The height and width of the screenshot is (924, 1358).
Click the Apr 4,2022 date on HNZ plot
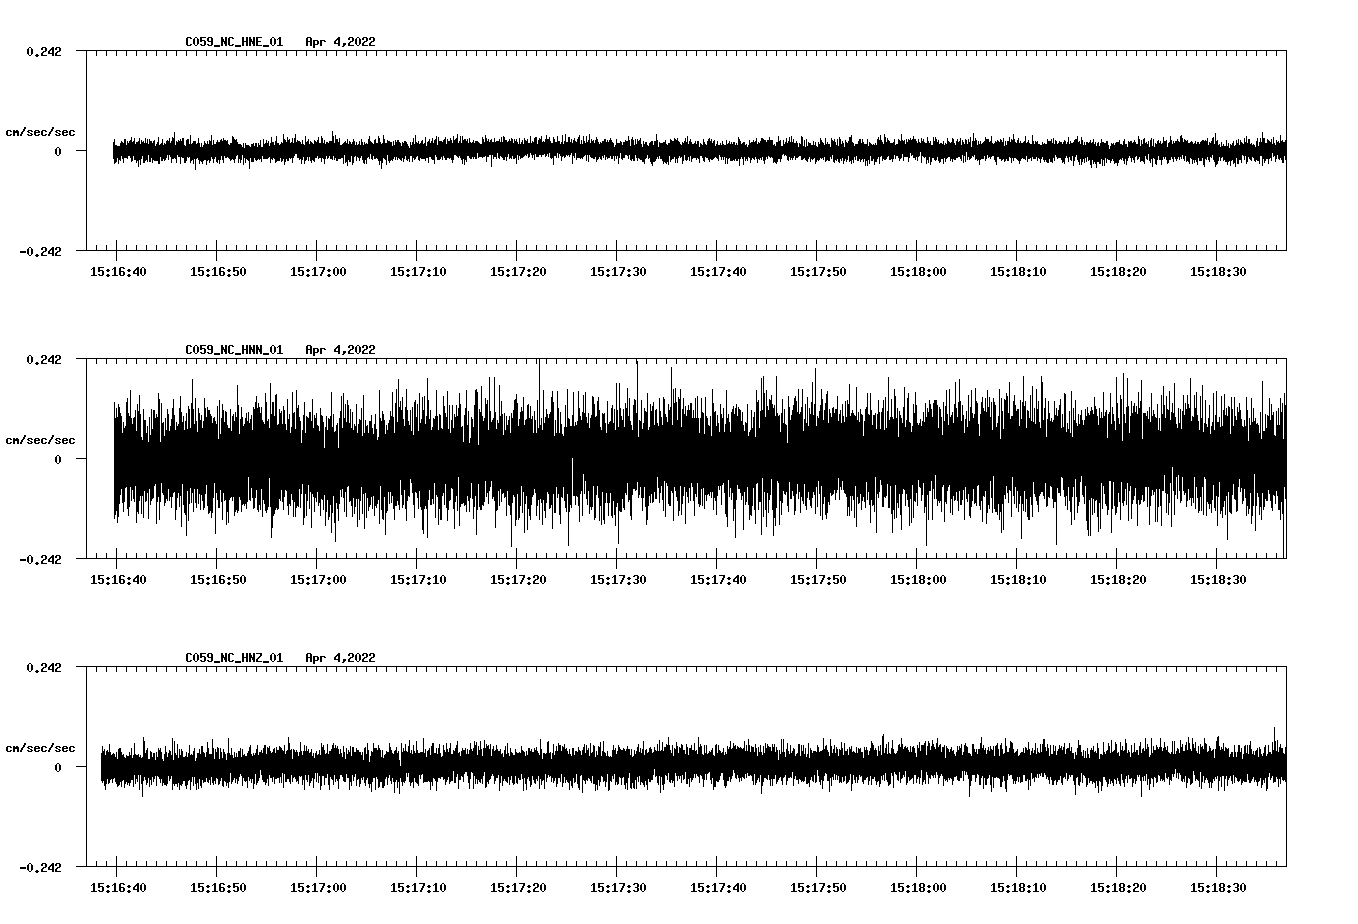[340, 658]
